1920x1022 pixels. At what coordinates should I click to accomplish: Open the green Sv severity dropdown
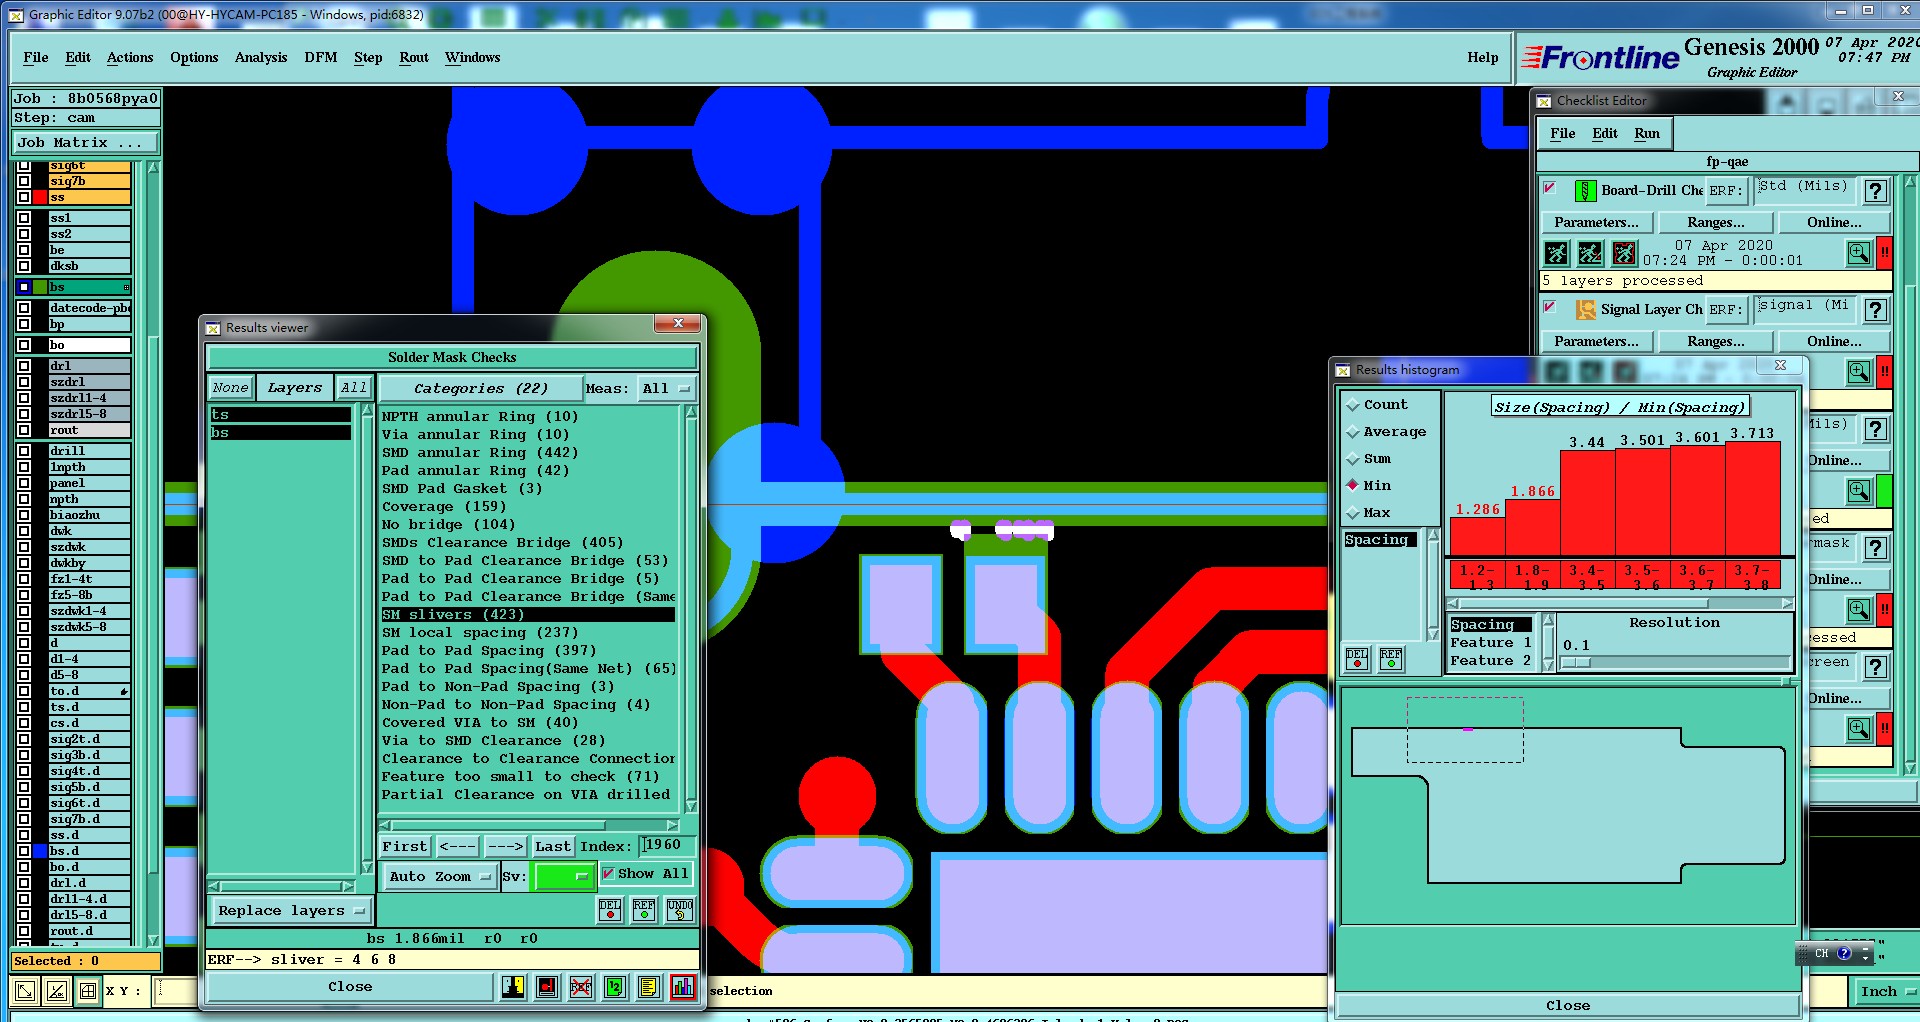[x=564, y=876]
